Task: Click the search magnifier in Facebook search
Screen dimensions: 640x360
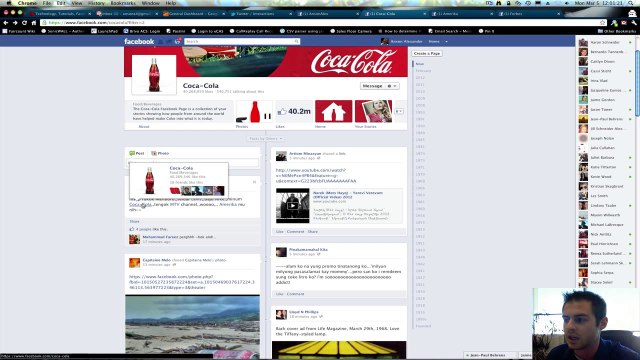Action: 297,41
